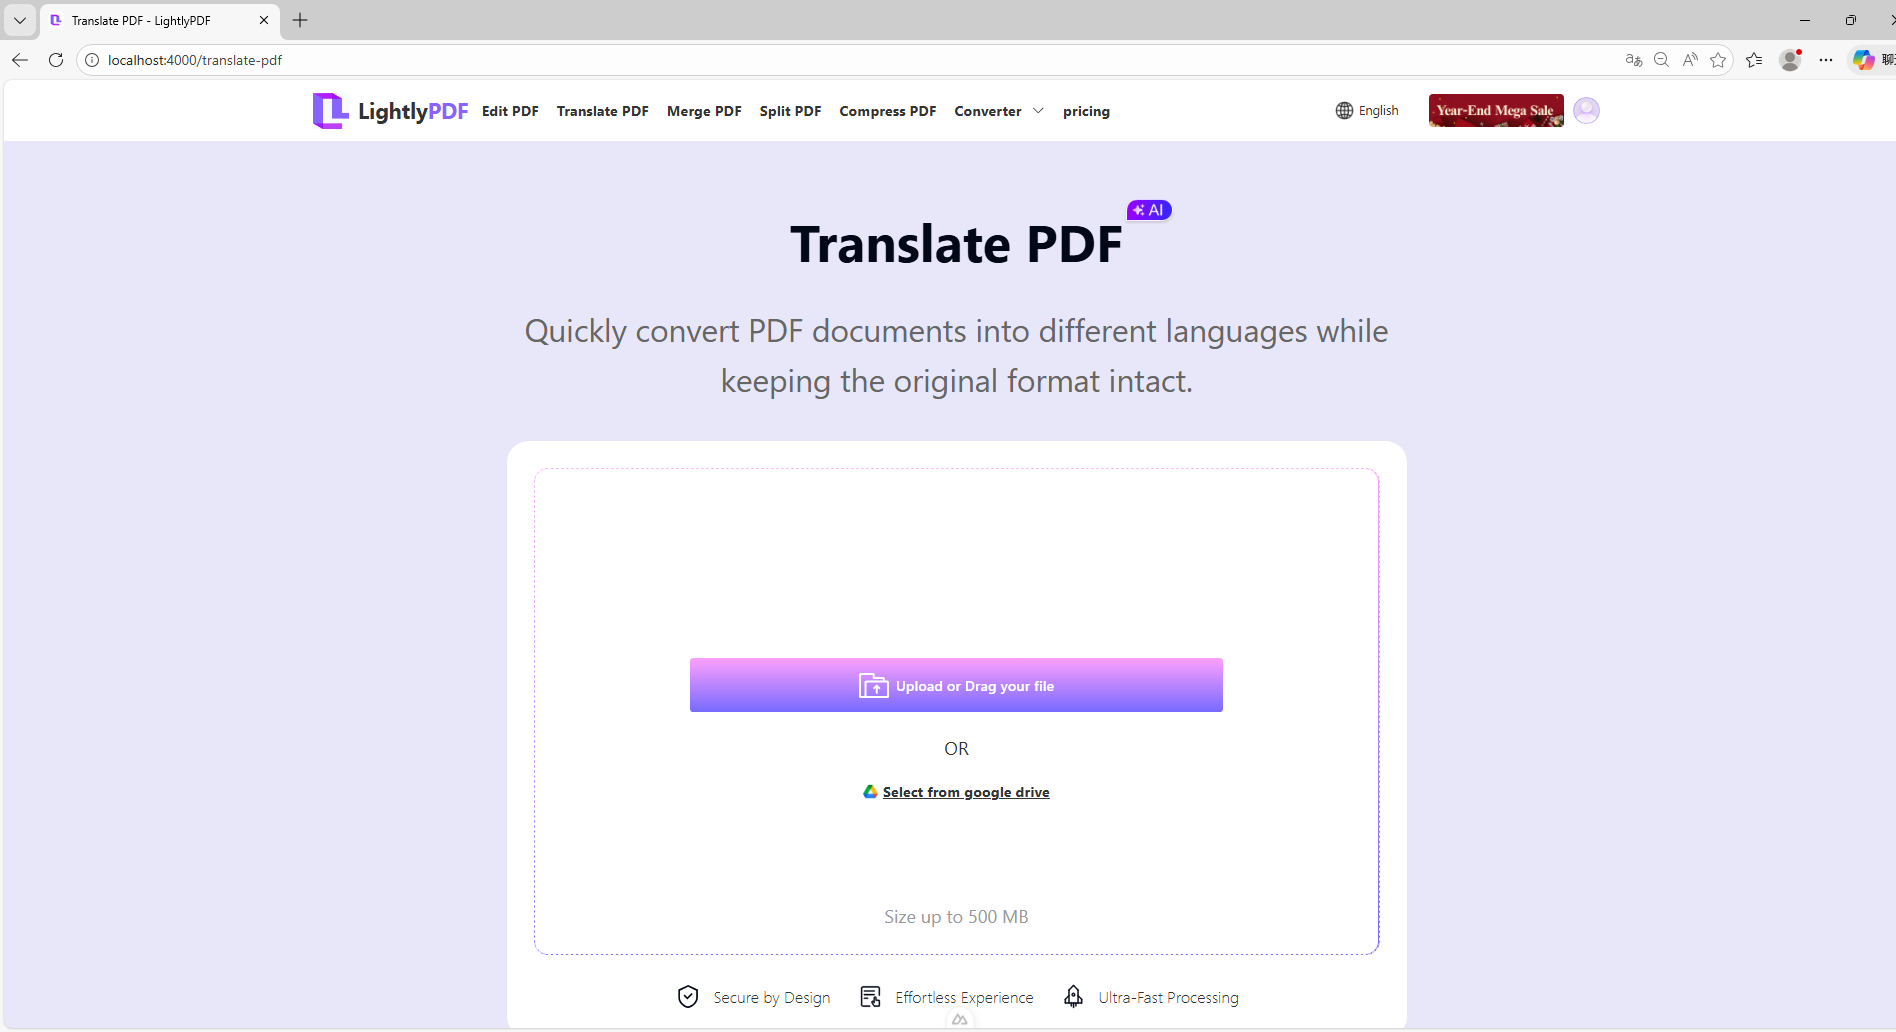Viewport: 1896px width, 1032px height.
Task: Click the browser back arrow
Action: click(x=20, y=60)
